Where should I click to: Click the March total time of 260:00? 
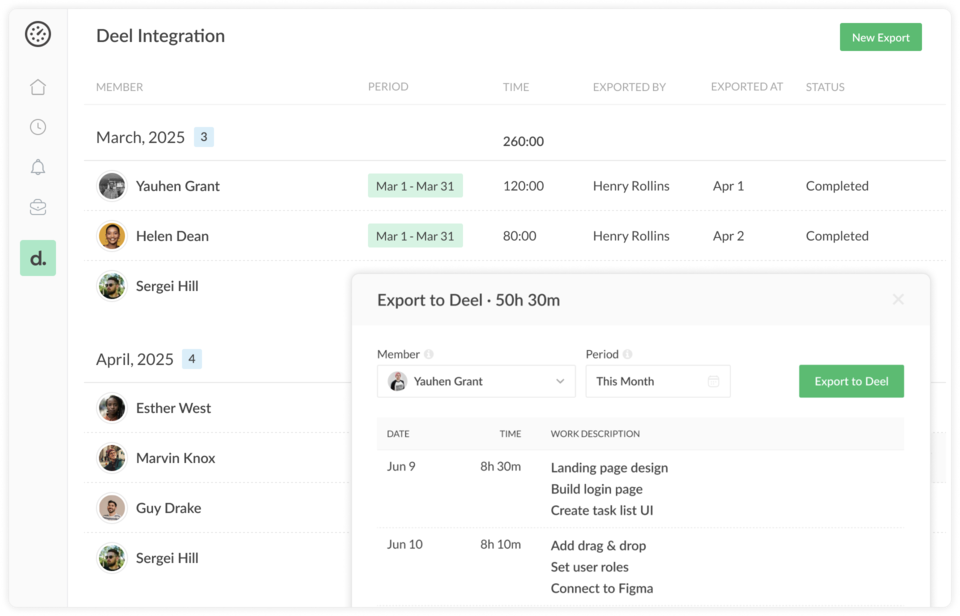[x=523, y=141]
